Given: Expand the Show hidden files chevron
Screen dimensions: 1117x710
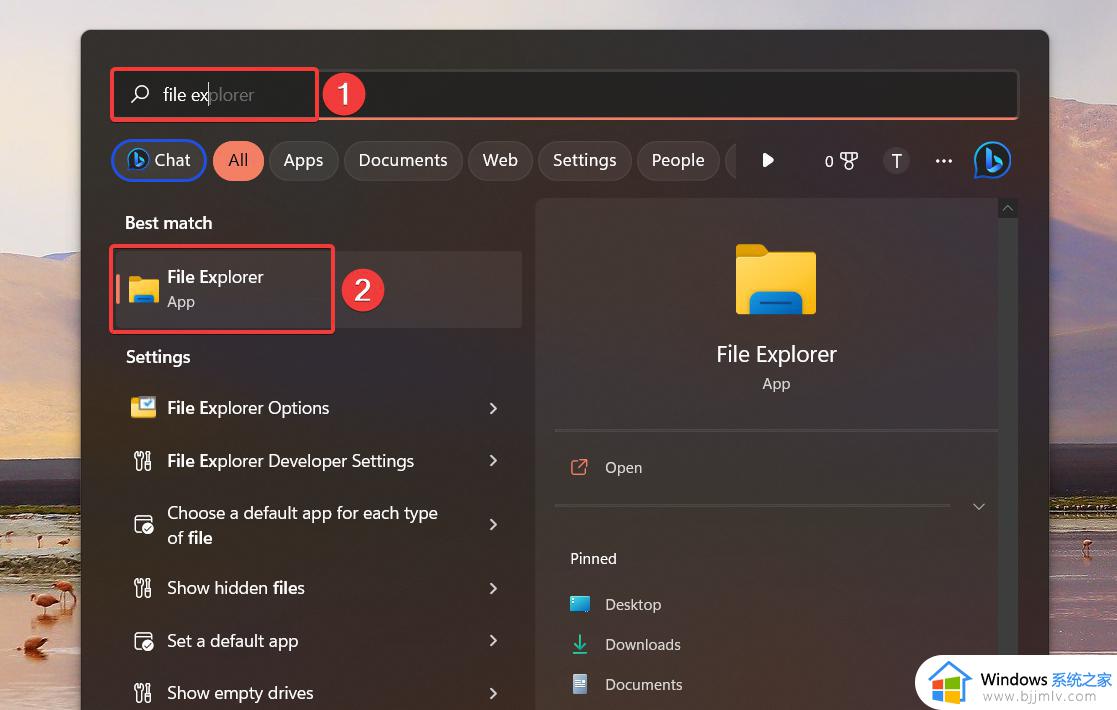Looking at the screenshot, I should click(493, 588).
